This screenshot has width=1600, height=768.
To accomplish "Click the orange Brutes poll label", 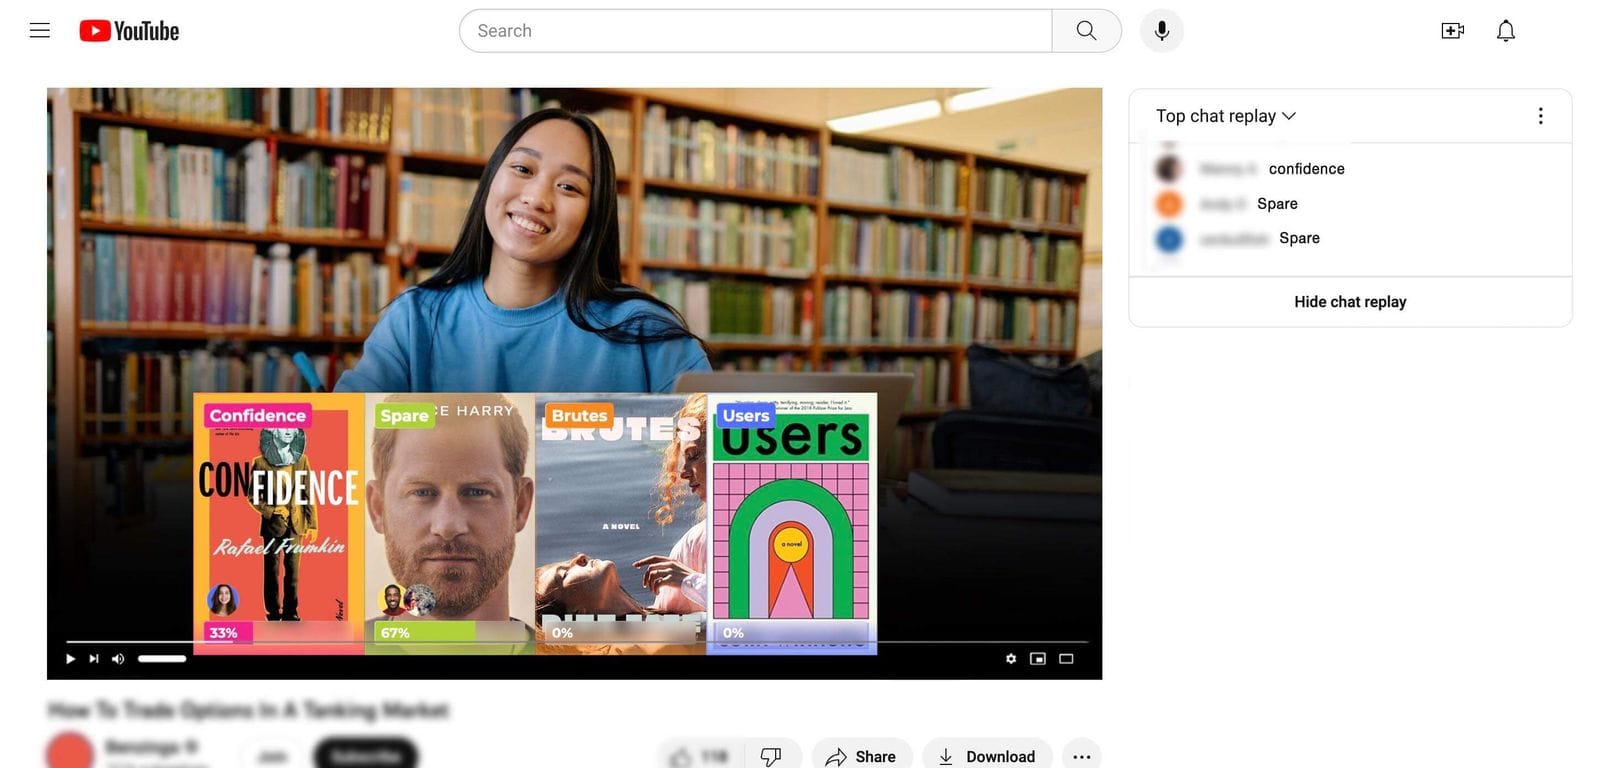I will pyautogui.click(x=579, y=415).
